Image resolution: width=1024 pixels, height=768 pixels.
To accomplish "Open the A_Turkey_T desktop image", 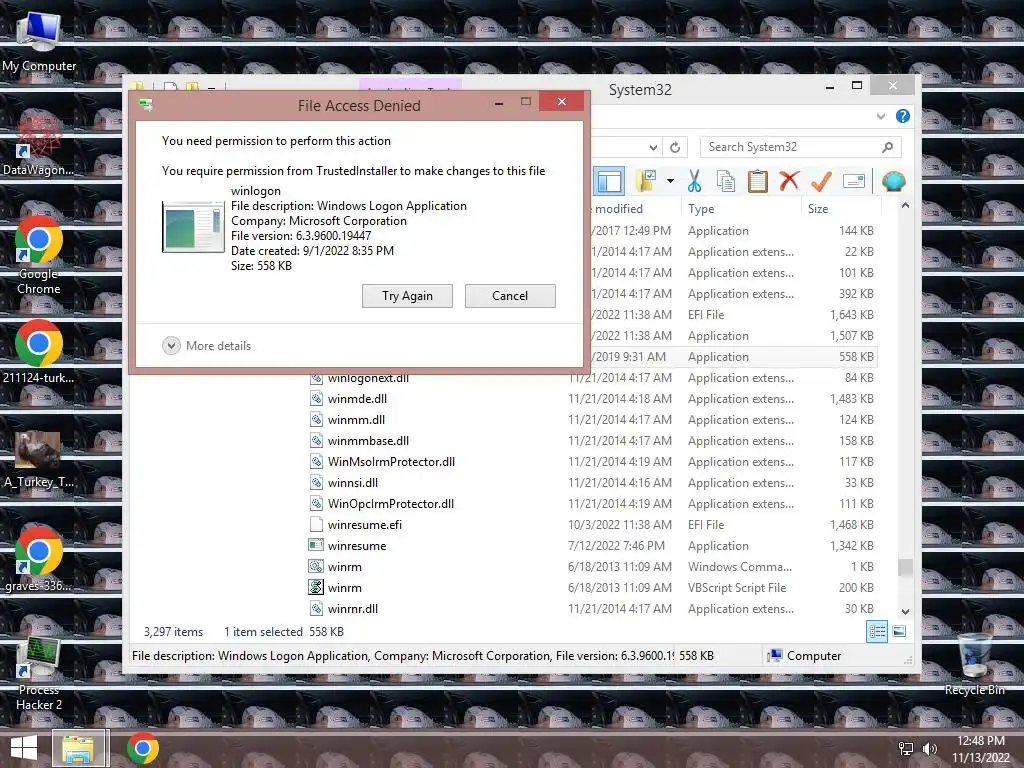I will click(39, 460).
